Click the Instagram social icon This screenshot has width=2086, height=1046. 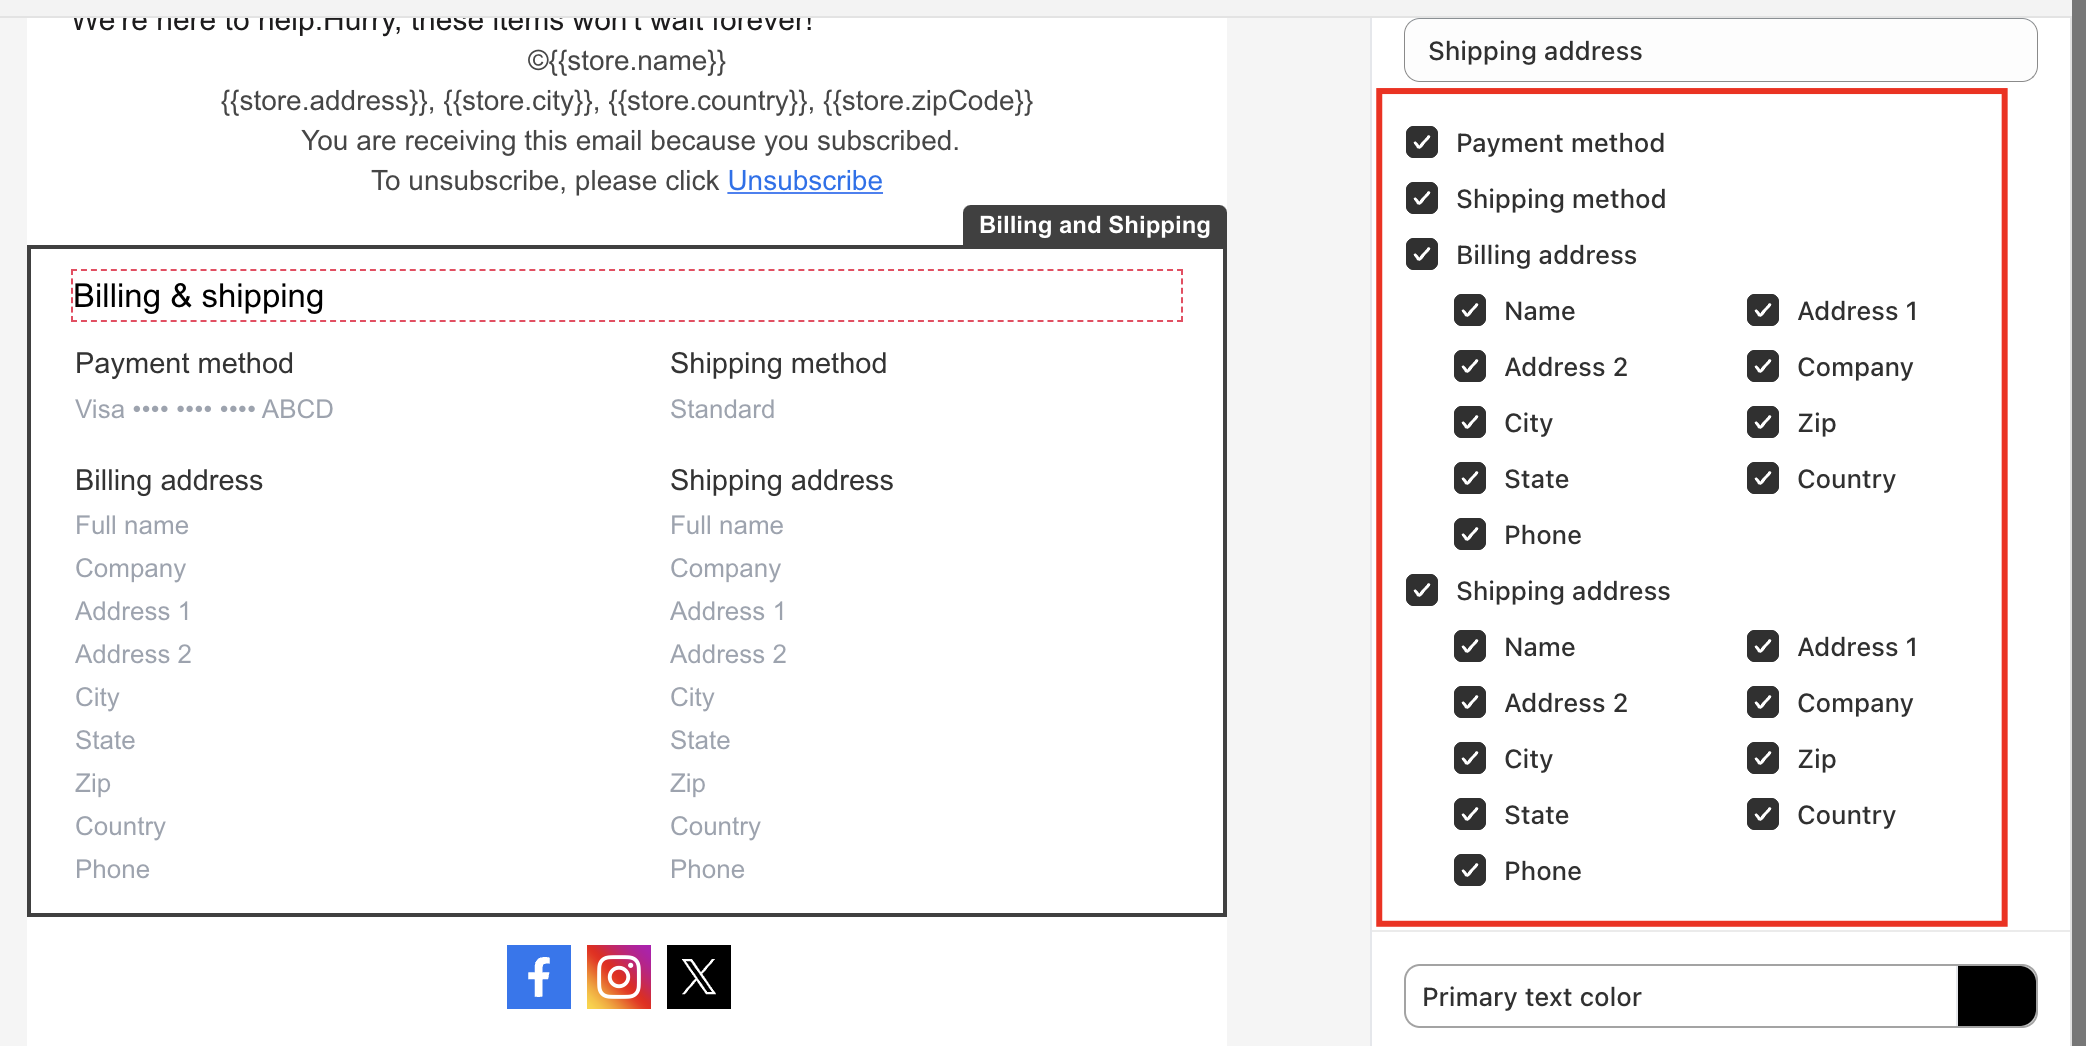[618, 977]
